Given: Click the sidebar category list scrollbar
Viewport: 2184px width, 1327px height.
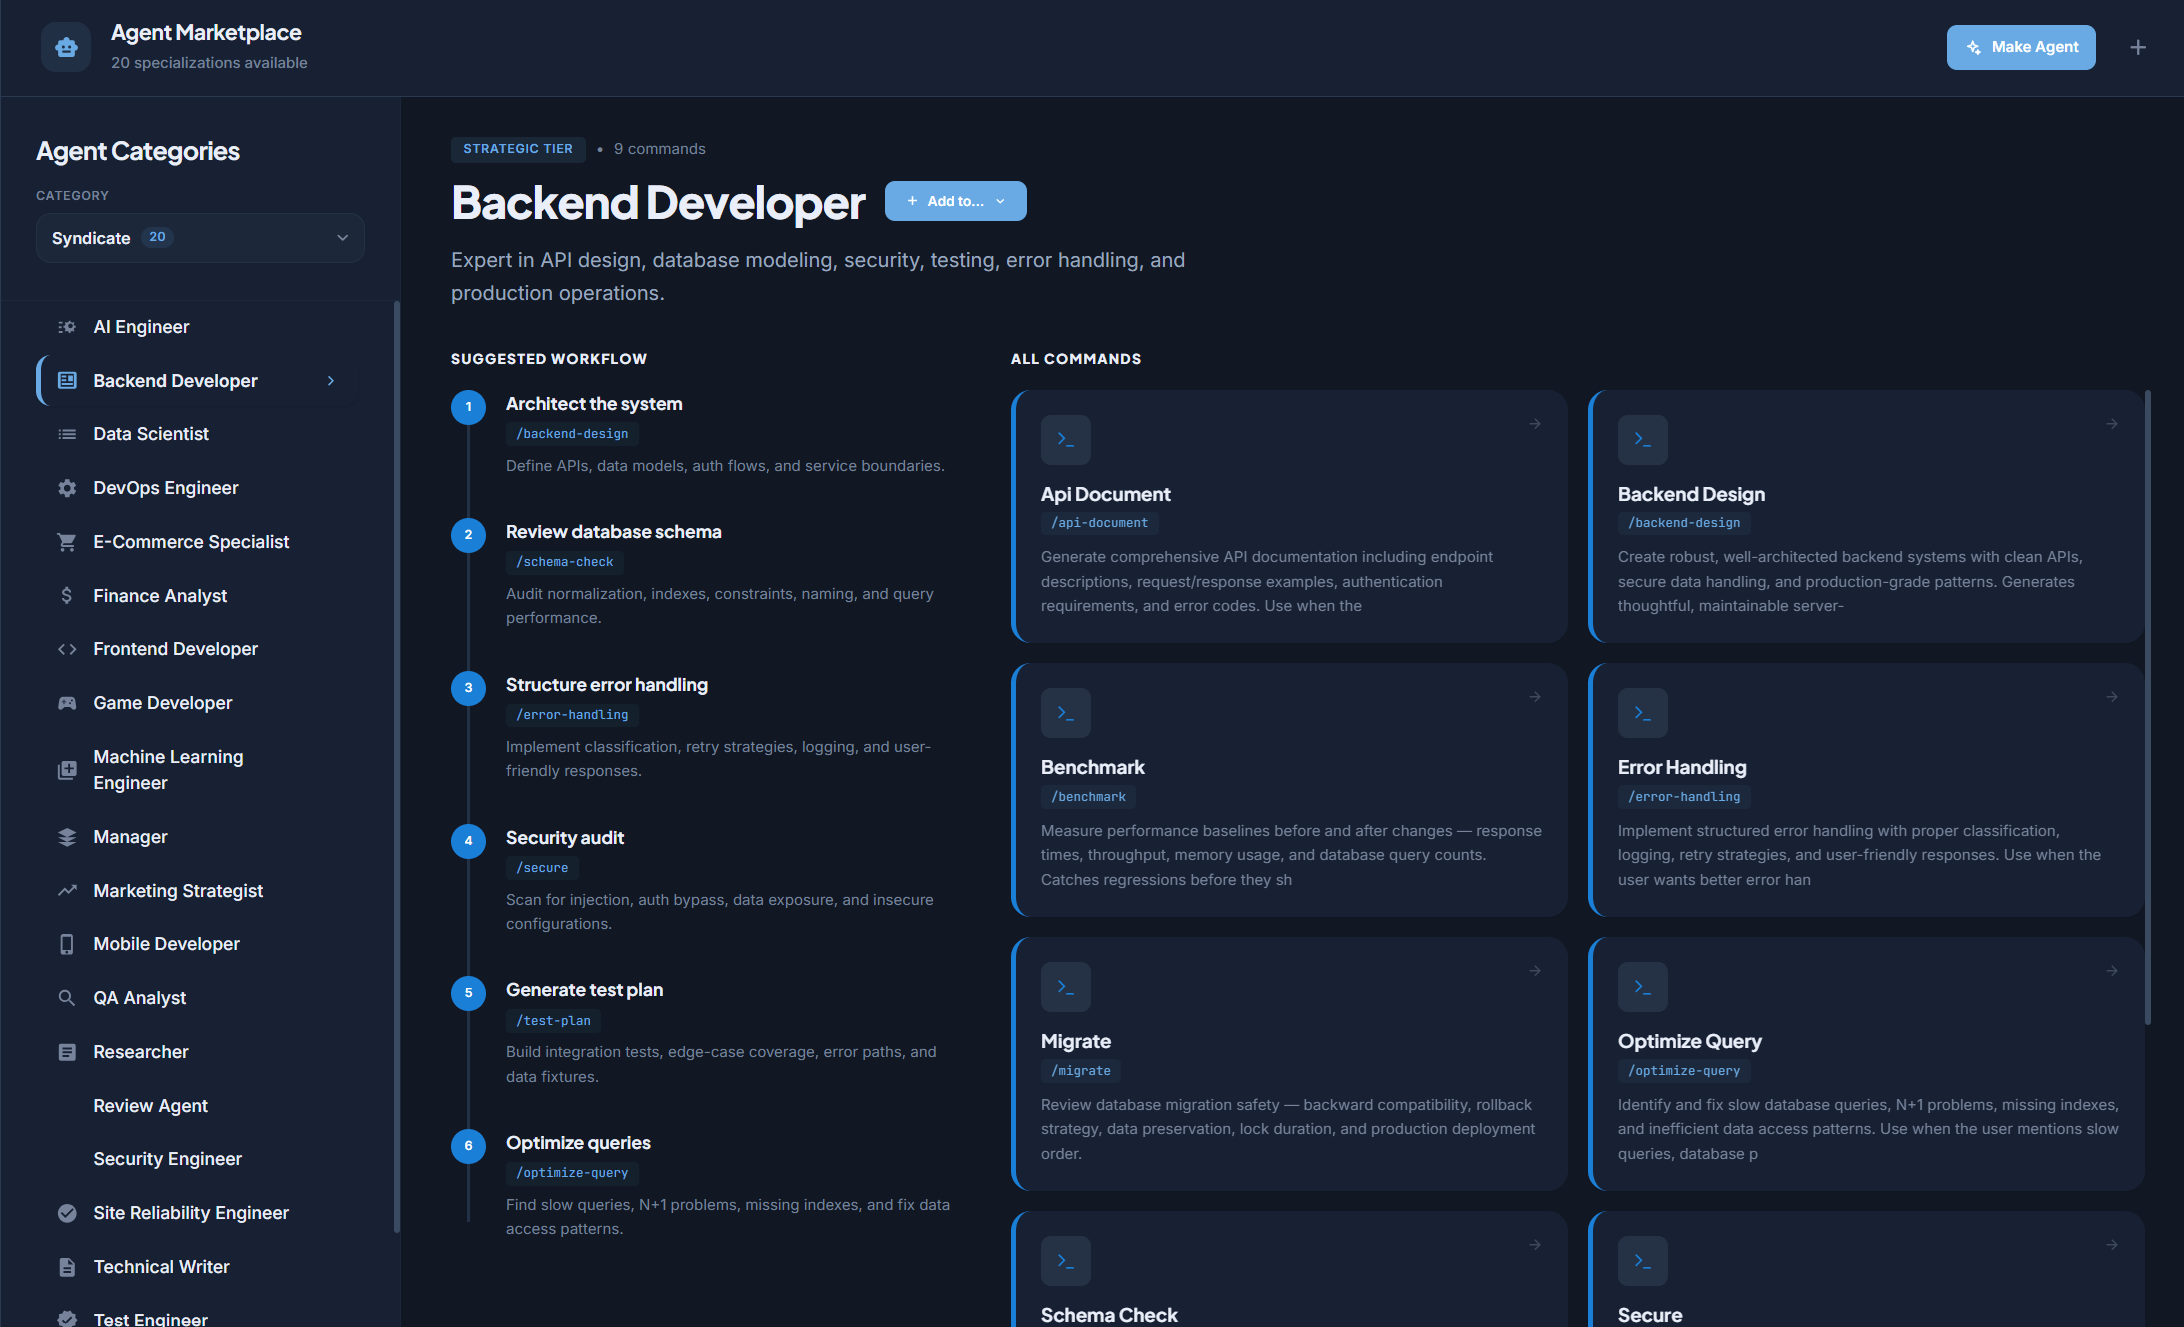Looking at the screenshot, I should click(397, 765).
